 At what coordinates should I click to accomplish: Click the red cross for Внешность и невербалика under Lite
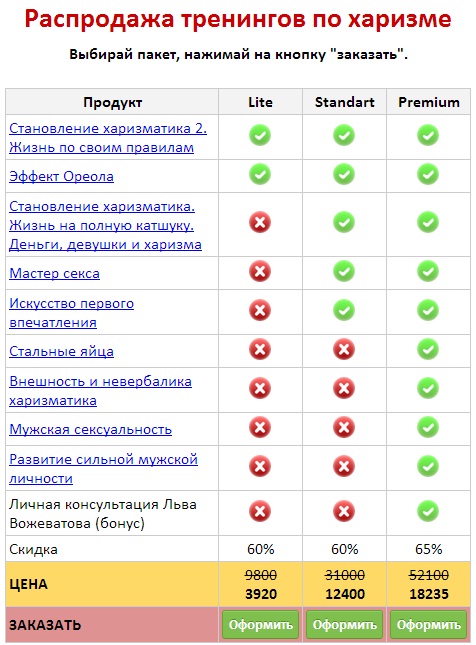pyautogui.click(x=260, y=388)
